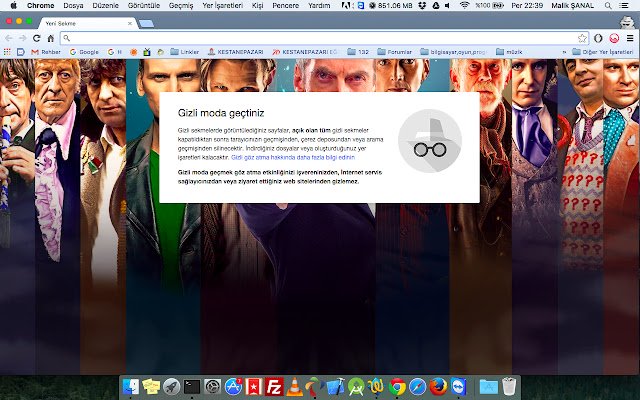The width and height of the screenshot is (640, 400).
Task: Open TeamViewer from the dock
Action: point(459,387)
